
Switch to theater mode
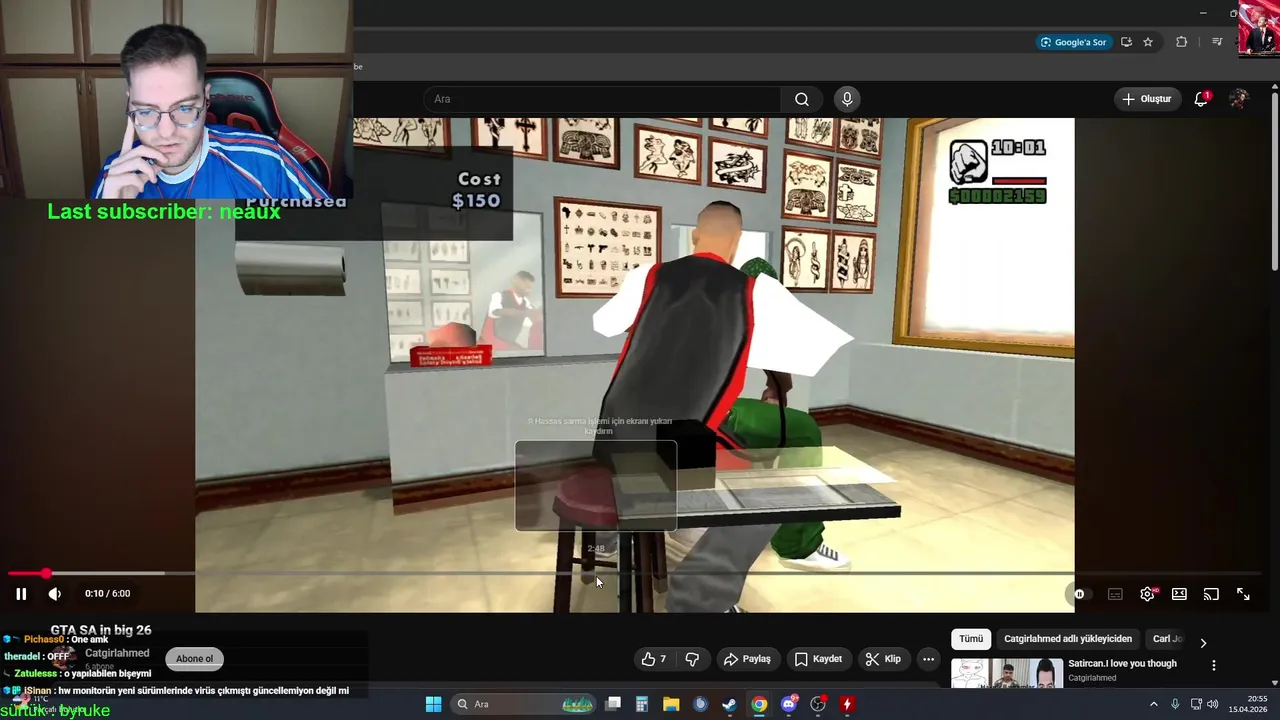tap(1179, 594)
